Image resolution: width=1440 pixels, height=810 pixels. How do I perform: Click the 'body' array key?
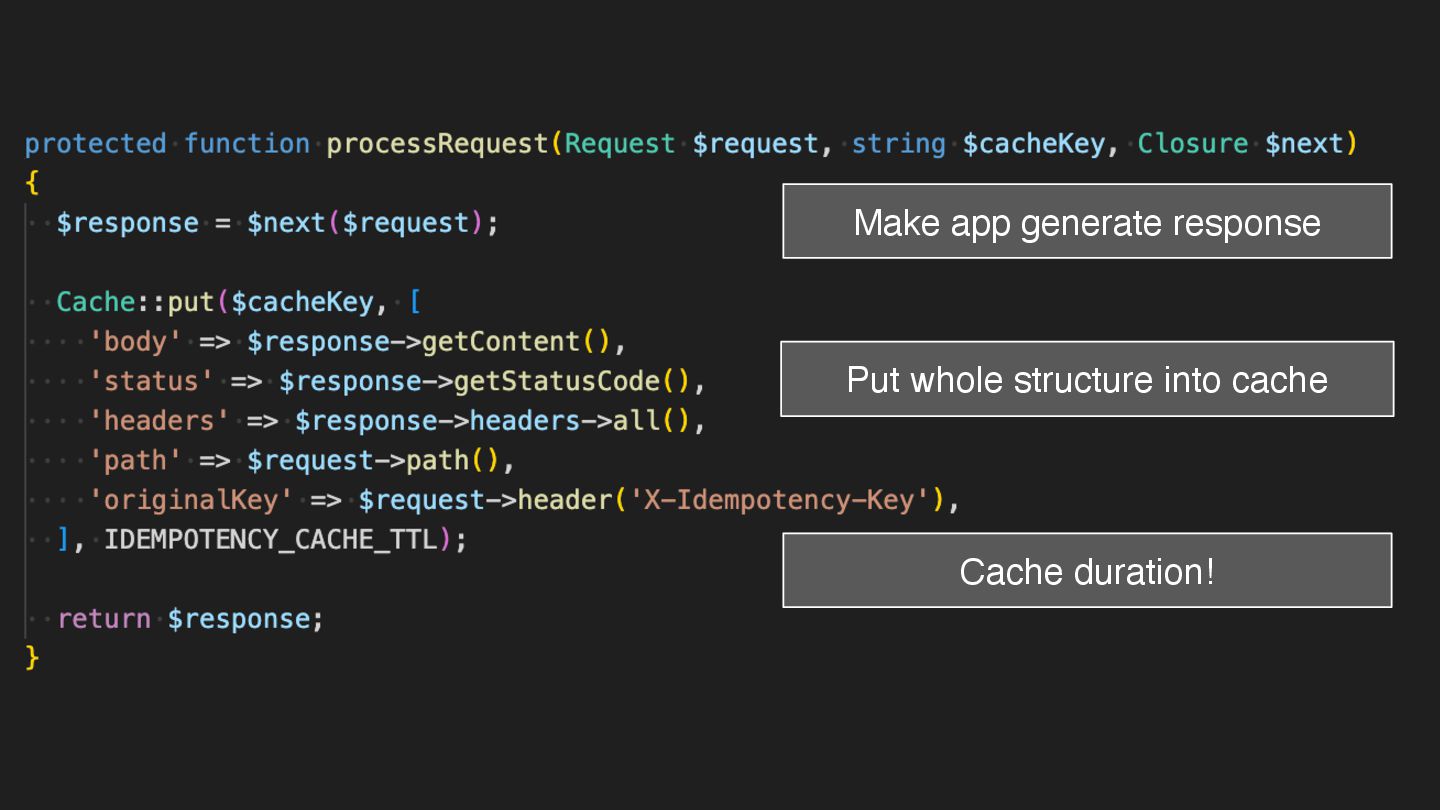(136, 342)
